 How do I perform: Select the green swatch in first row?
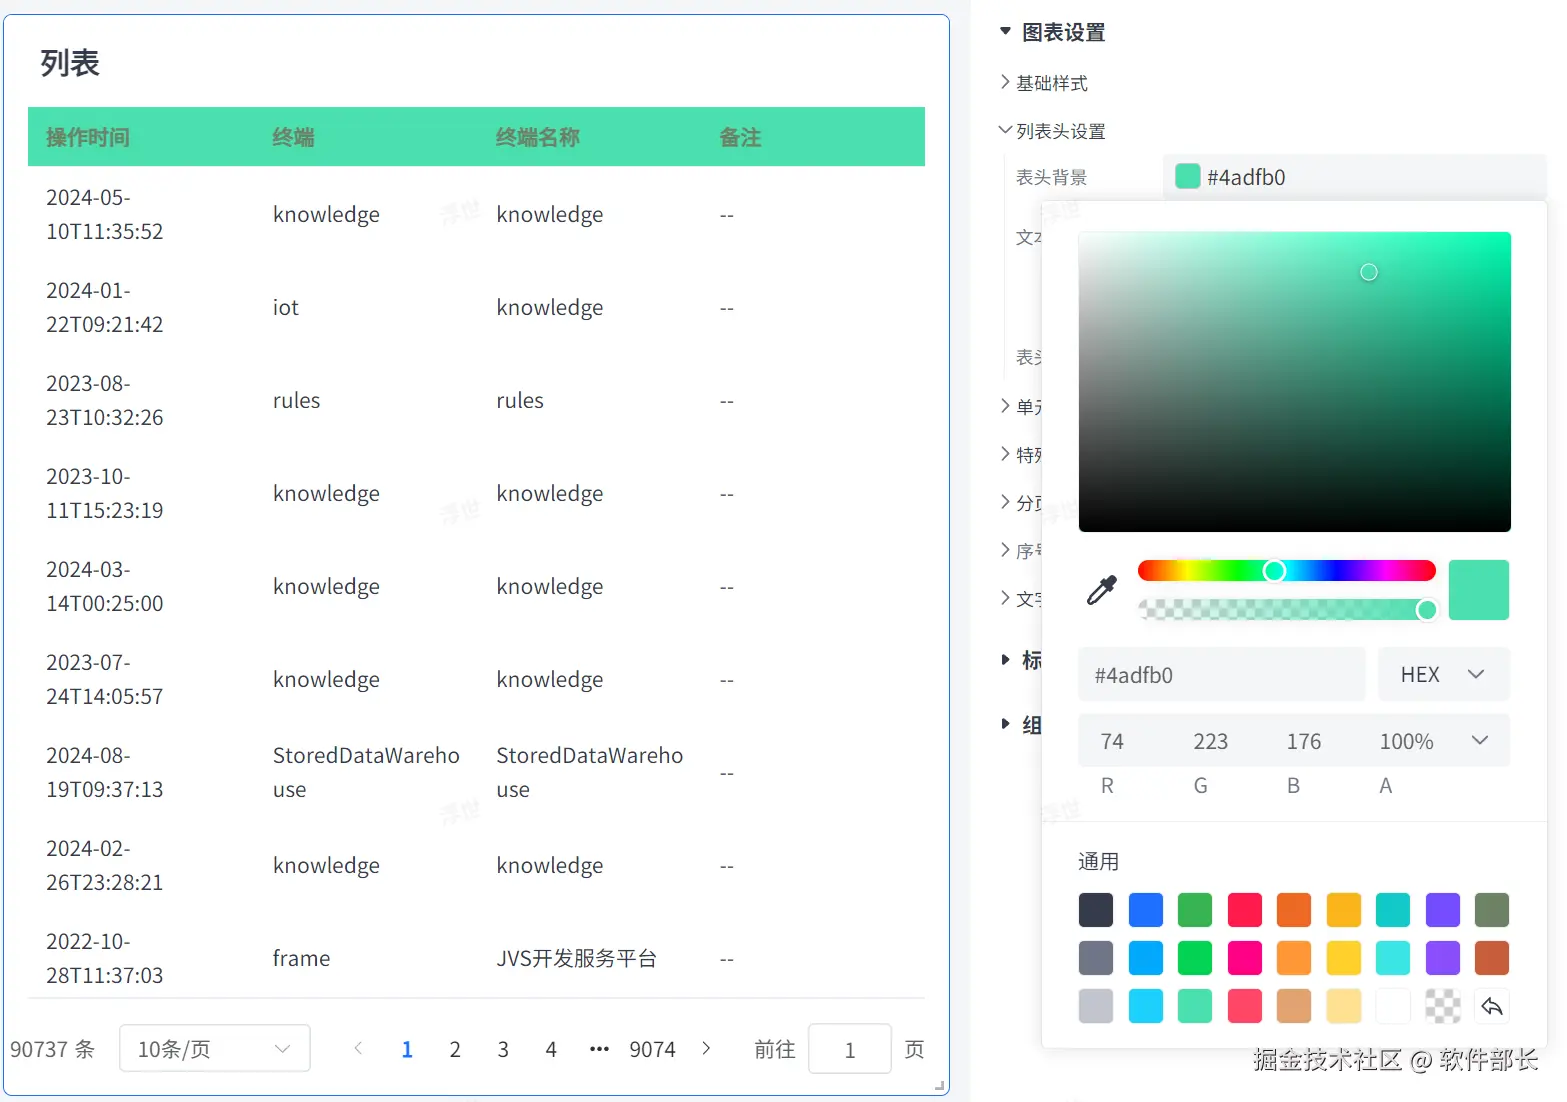(x=1195, y=910)
